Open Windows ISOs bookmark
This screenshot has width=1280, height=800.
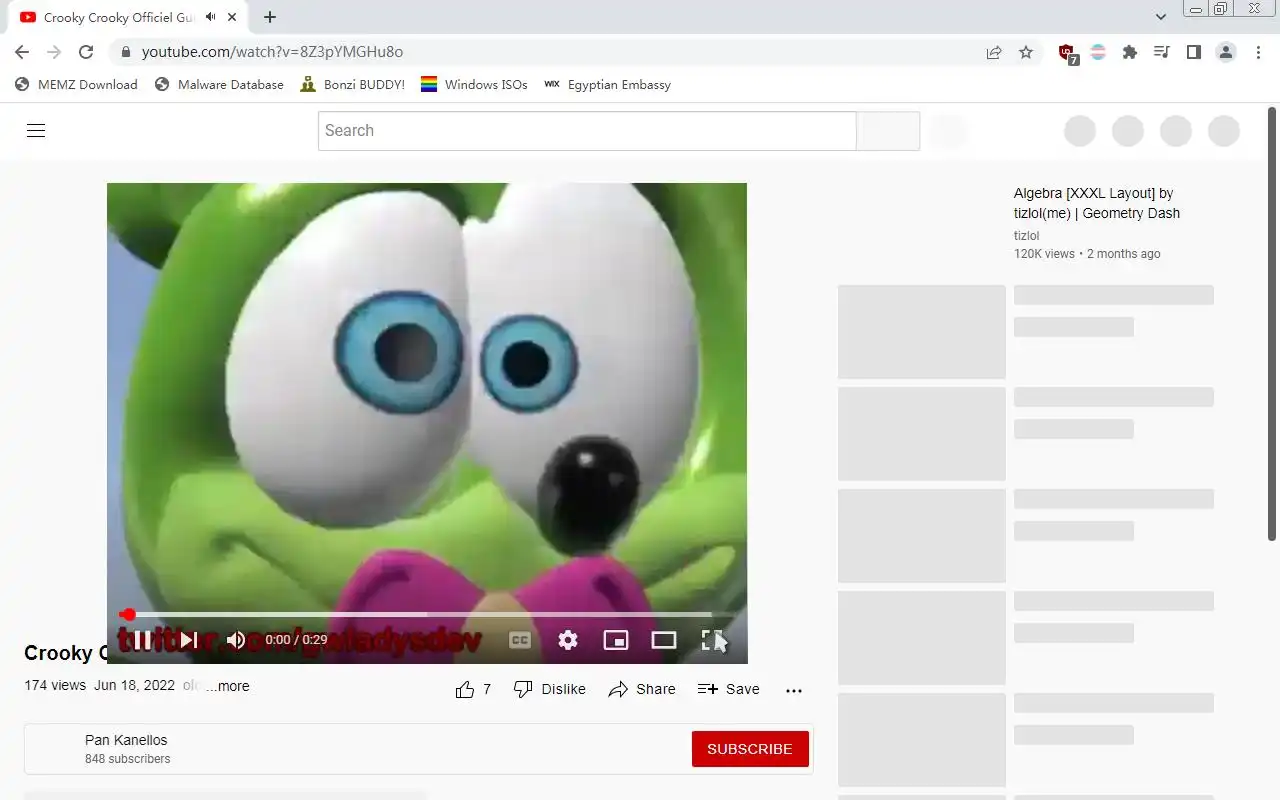[x=474, y=84]
